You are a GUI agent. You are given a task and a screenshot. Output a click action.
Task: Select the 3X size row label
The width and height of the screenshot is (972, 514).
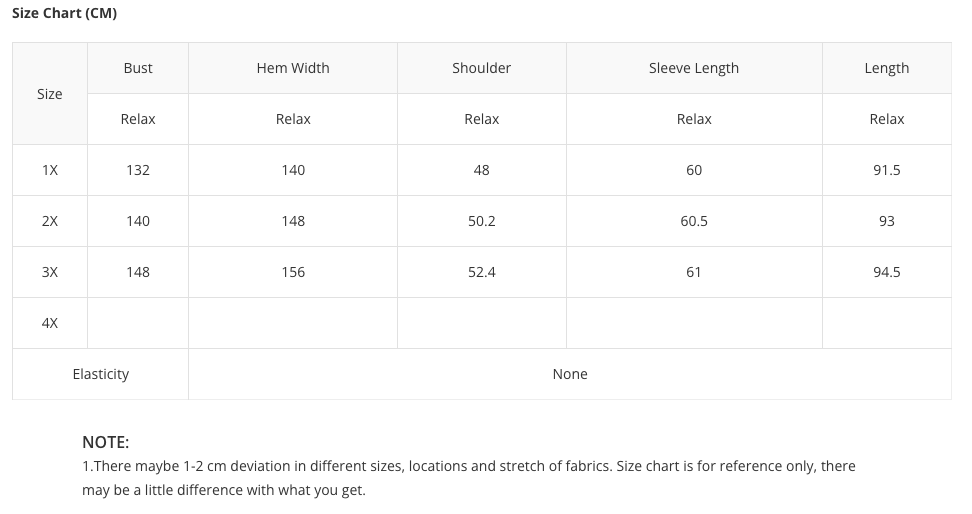click(50, 272)
